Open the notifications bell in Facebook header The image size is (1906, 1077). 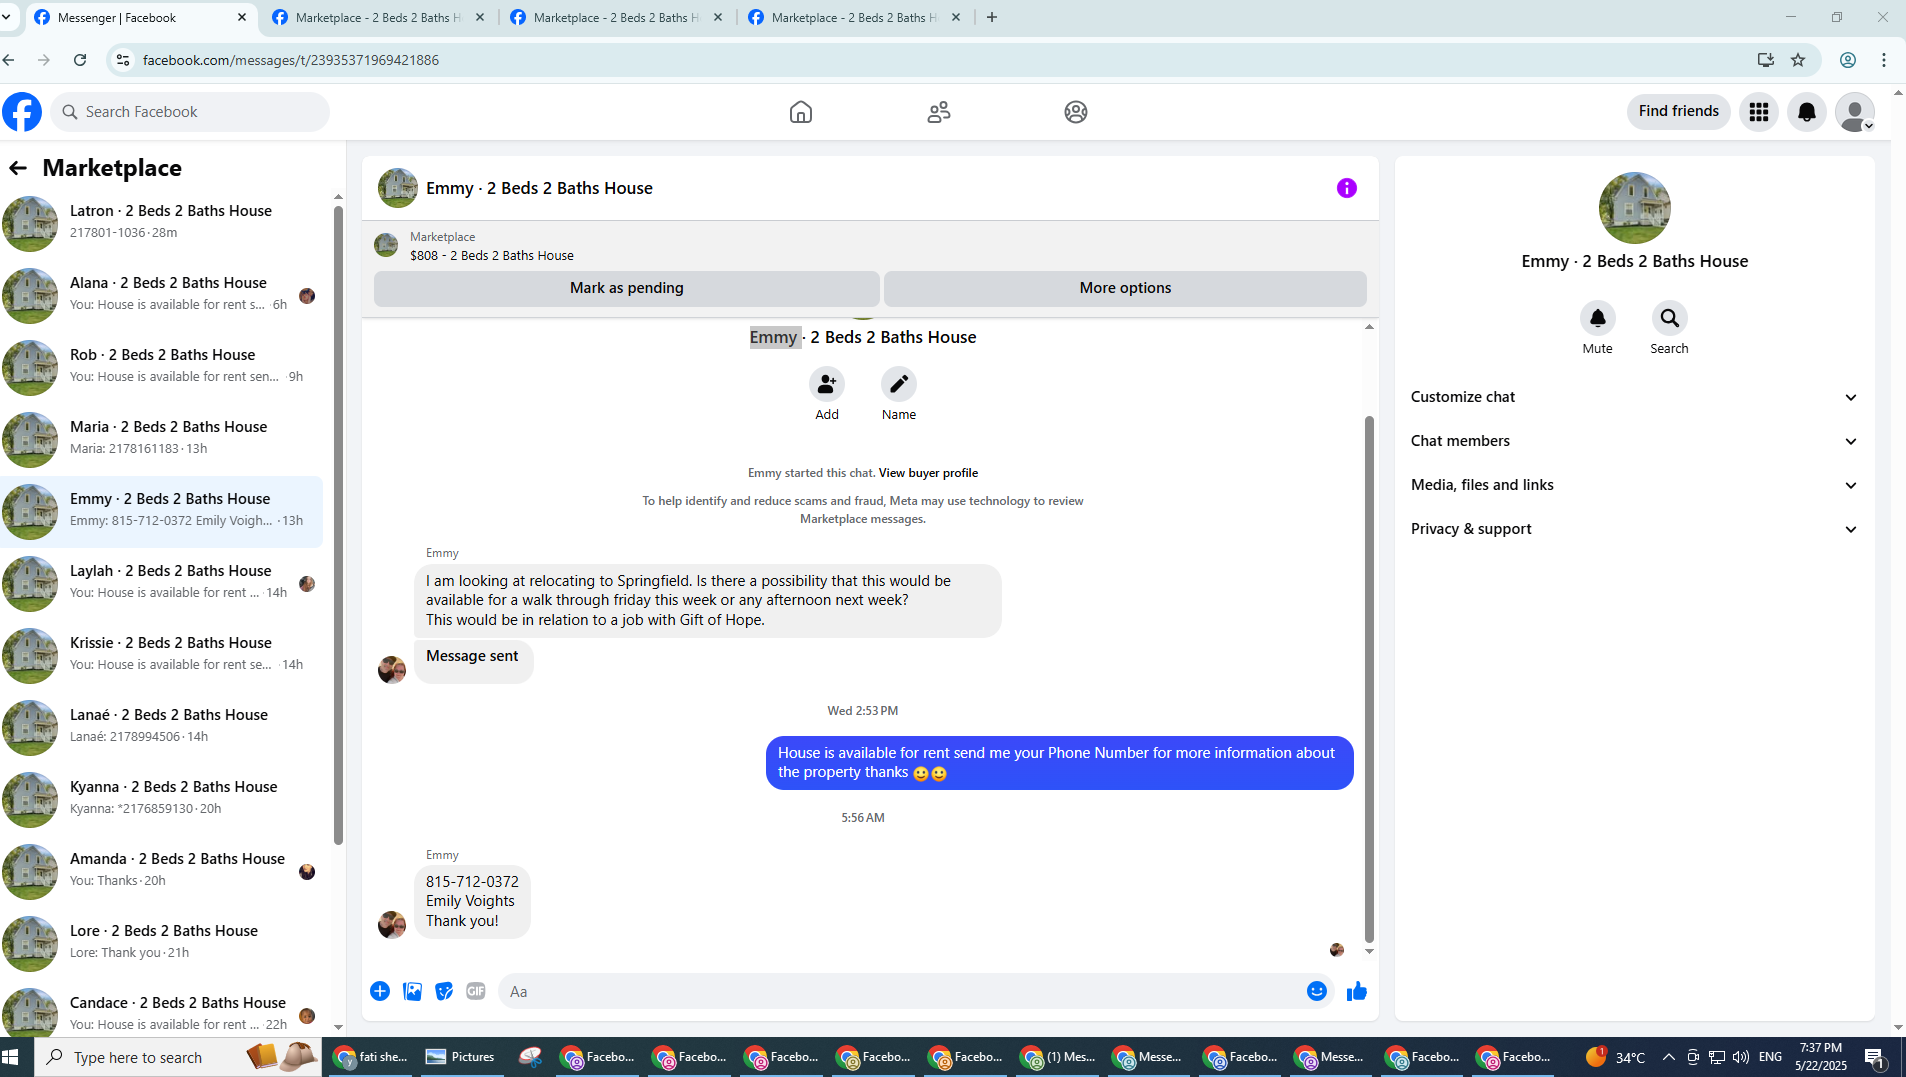coord(1807,112)
